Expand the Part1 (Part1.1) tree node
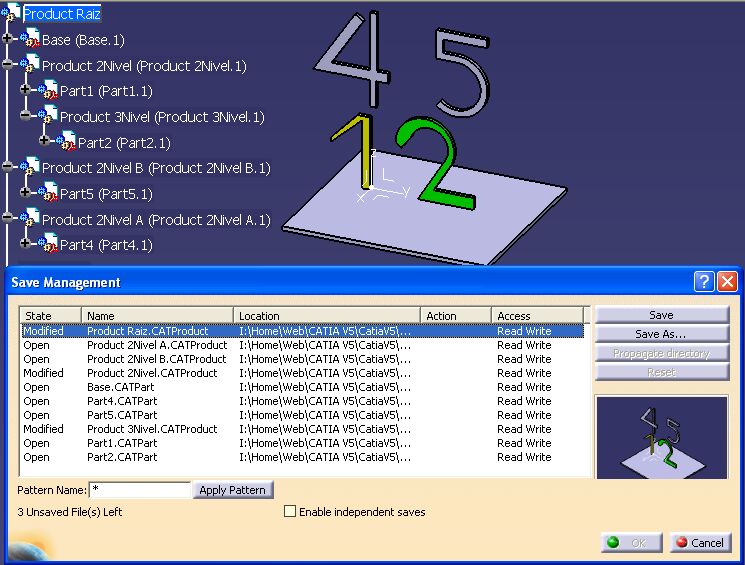Viewport: 745px width, 565px height. [x=25, y=89]
